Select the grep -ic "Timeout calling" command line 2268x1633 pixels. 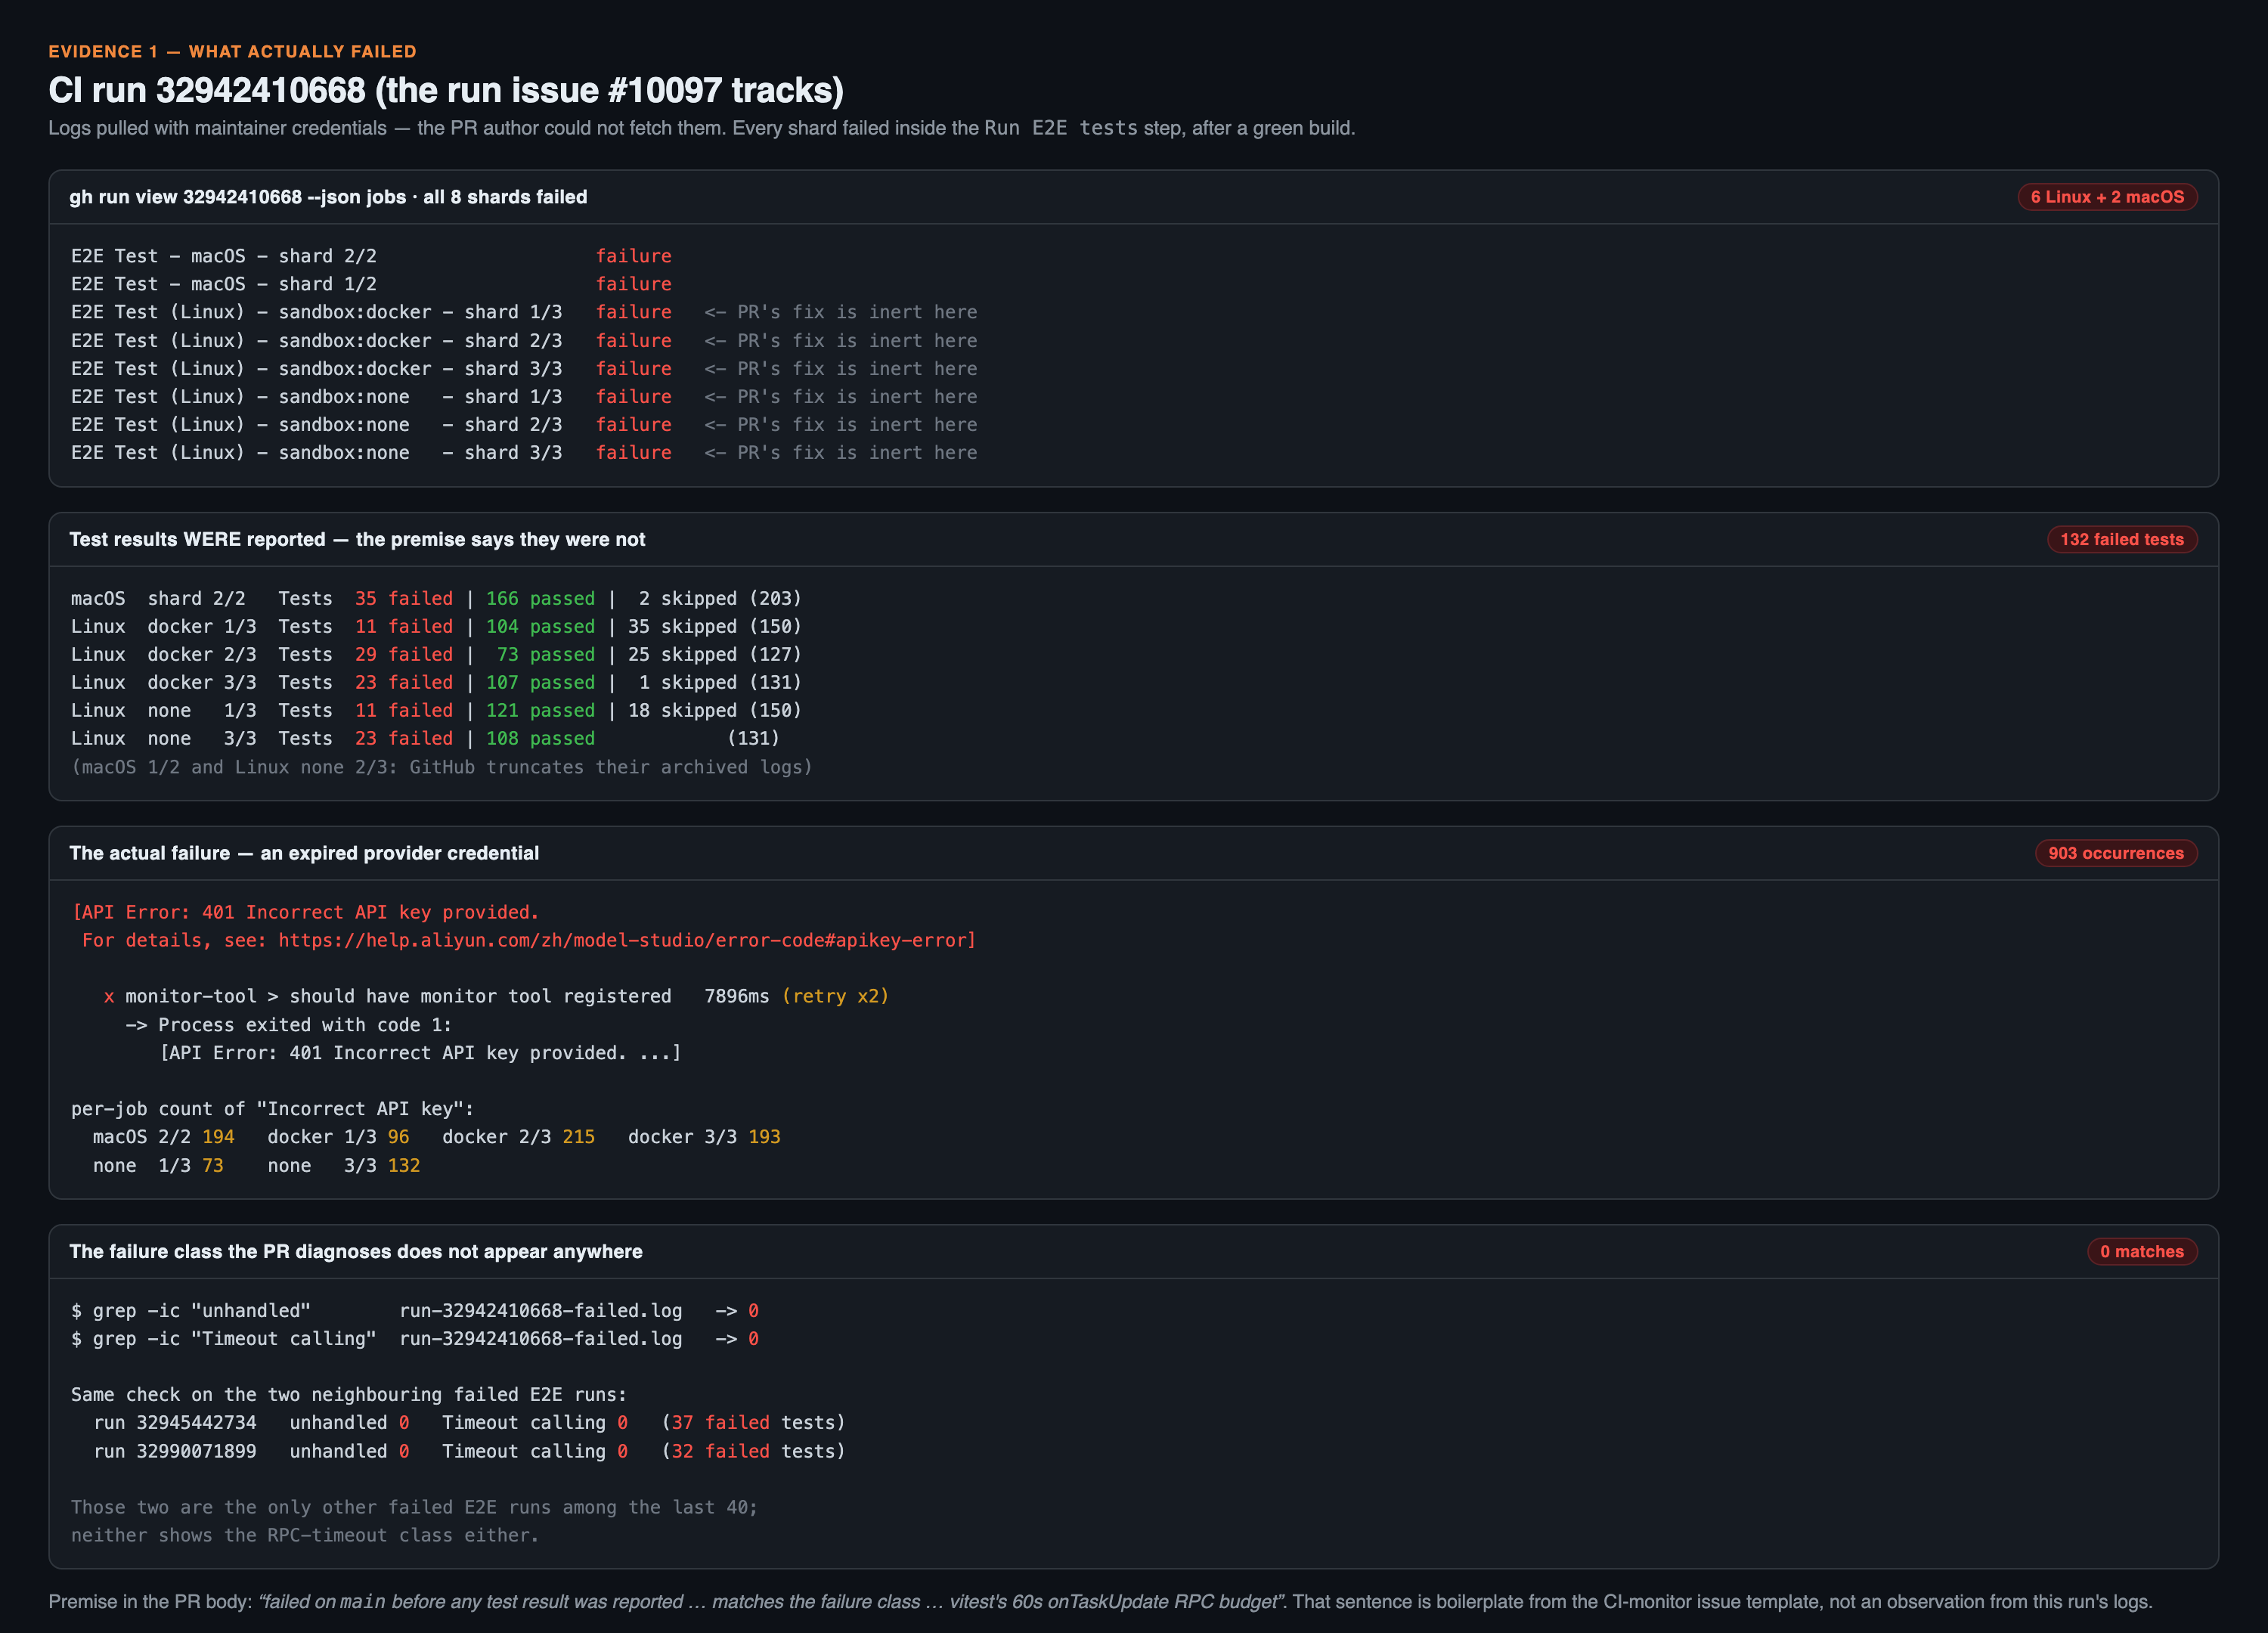(415, 1338)
